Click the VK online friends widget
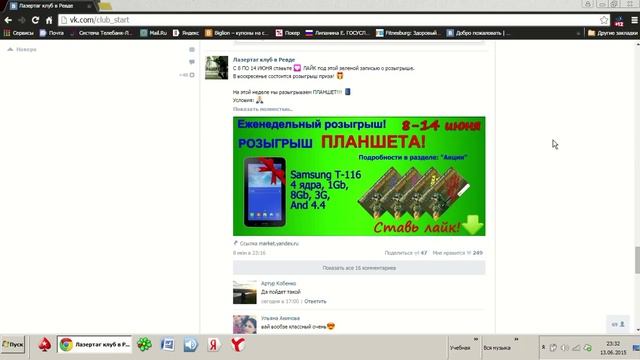The image size is (640, 360). [618, 324]
